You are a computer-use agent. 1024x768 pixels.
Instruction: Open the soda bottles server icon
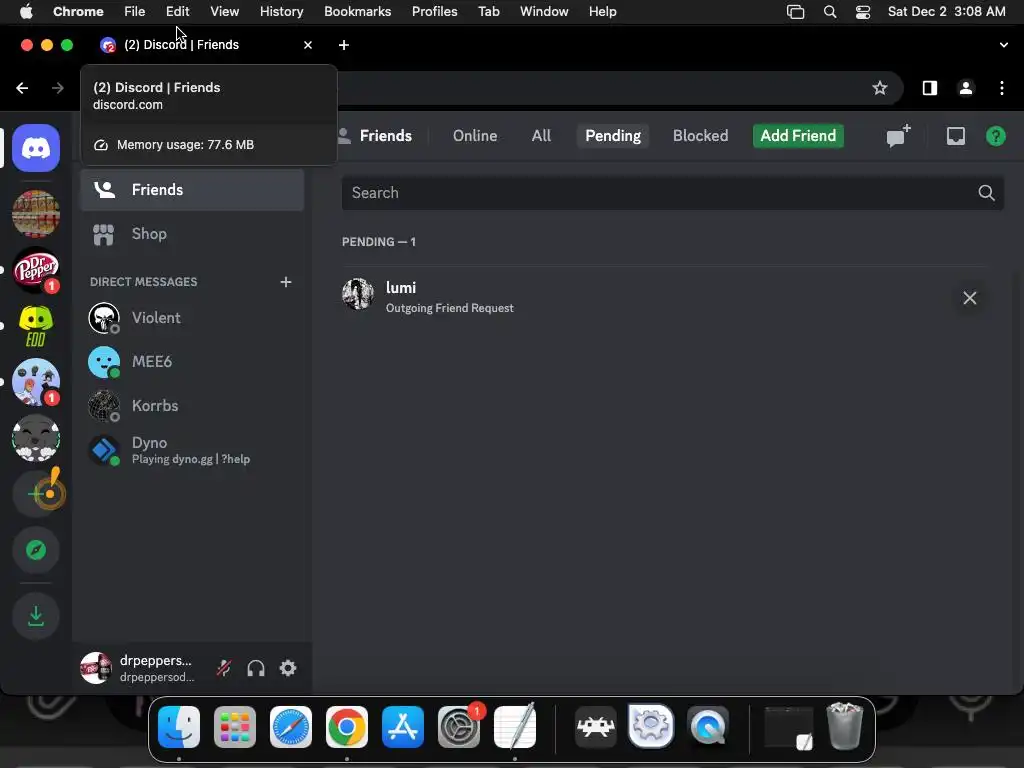(36, 214)
